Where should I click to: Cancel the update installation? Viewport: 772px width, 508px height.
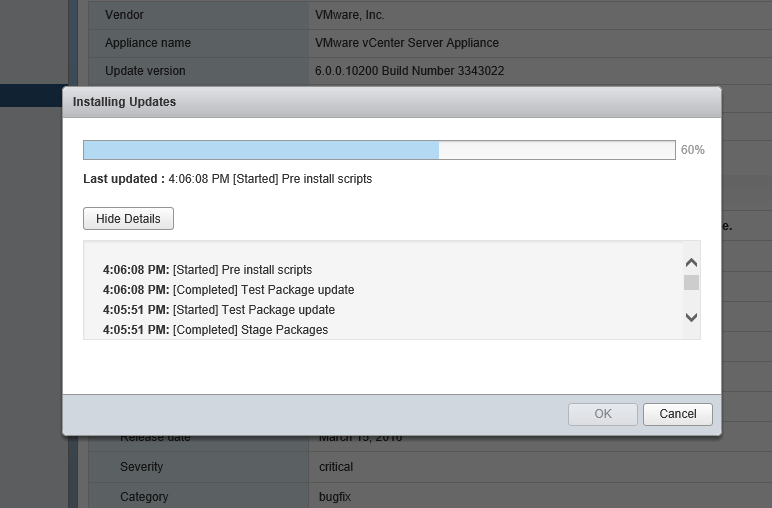click(x=677, y=414)
